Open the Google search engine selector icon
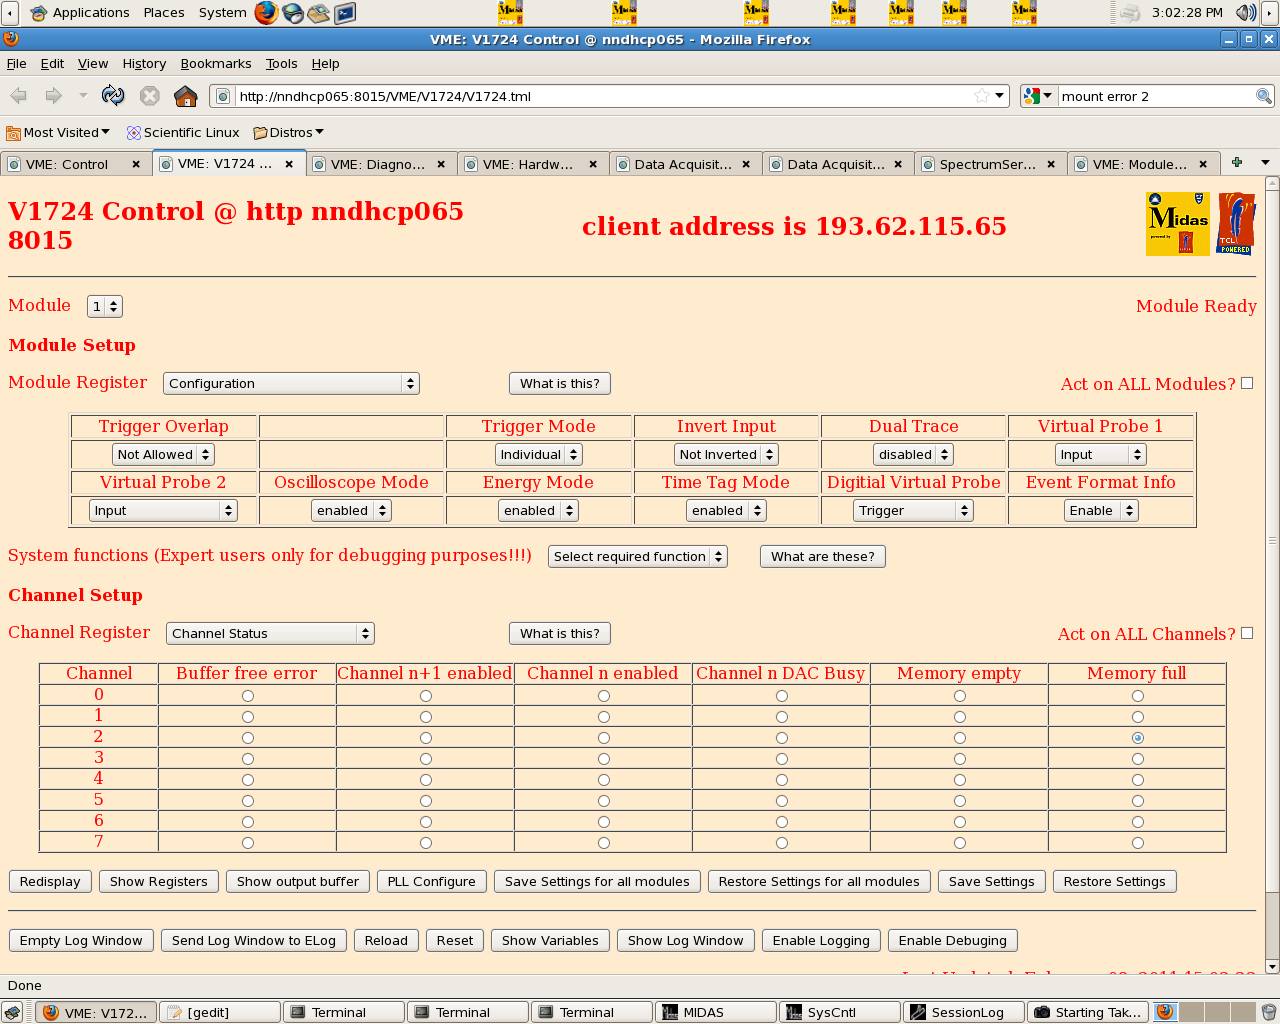The height and width of the screenshot is (1024, 1280). (x=1038, y=96)
